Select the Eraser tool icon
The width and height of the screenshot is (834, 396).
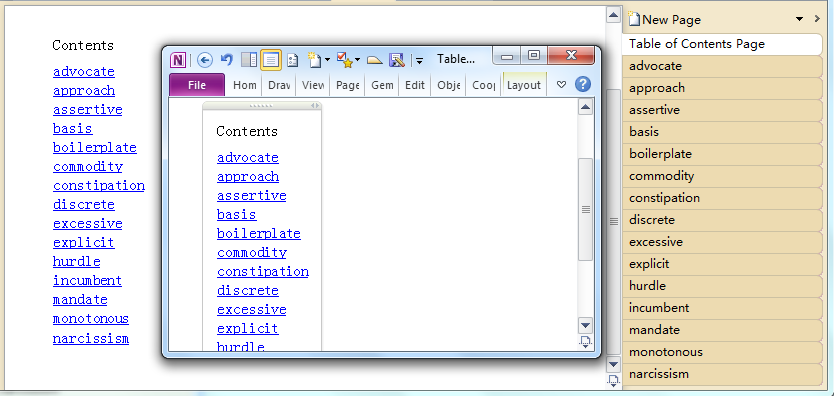(375, 60)
